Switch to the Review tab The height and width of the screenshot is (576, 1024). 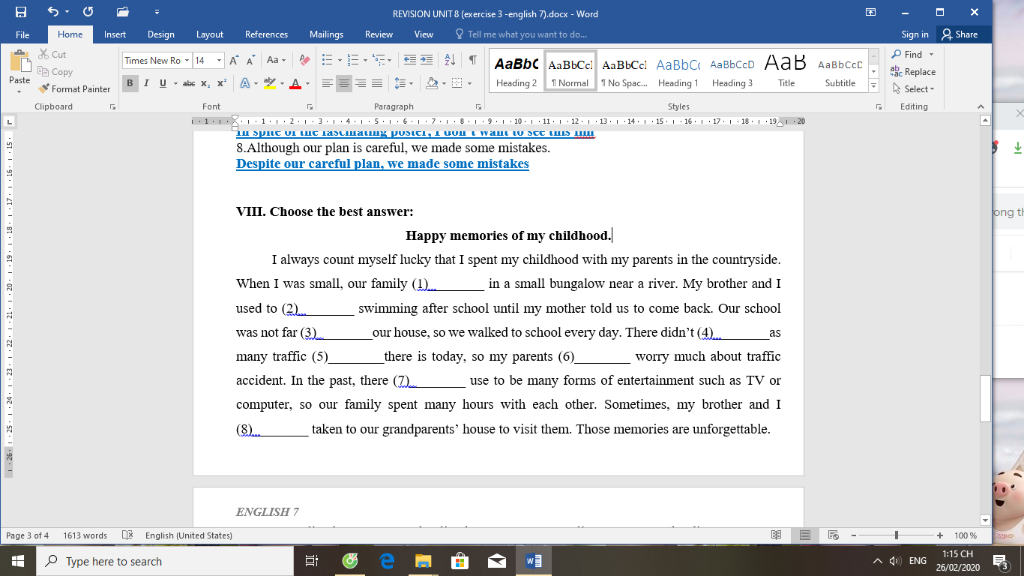(x=379, y=35)
